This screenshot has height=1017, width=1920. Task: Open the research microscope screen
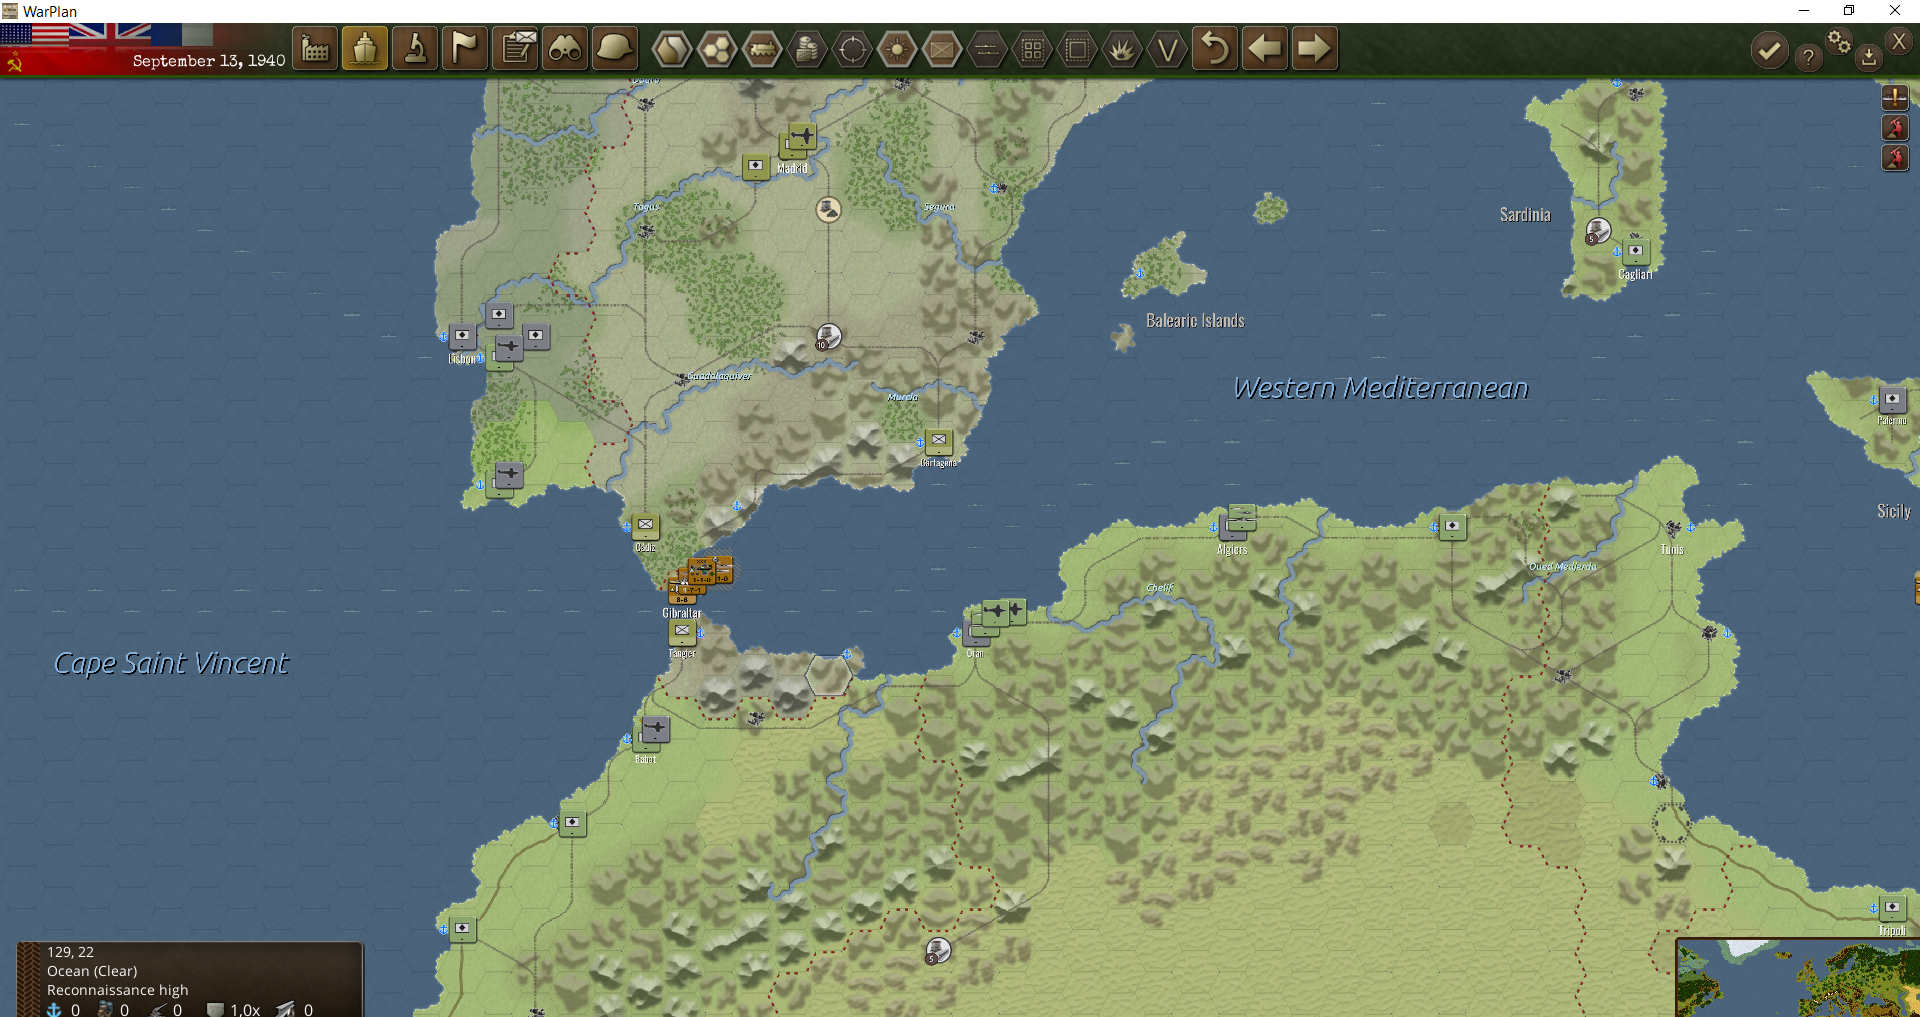415,48
